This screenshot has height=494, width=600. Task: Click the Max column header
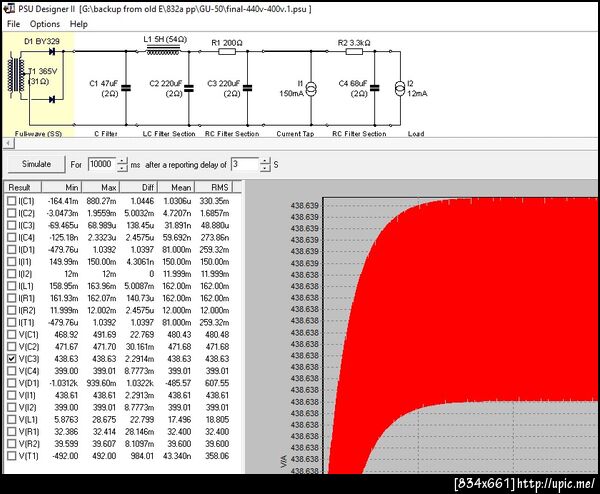[101, 187]
